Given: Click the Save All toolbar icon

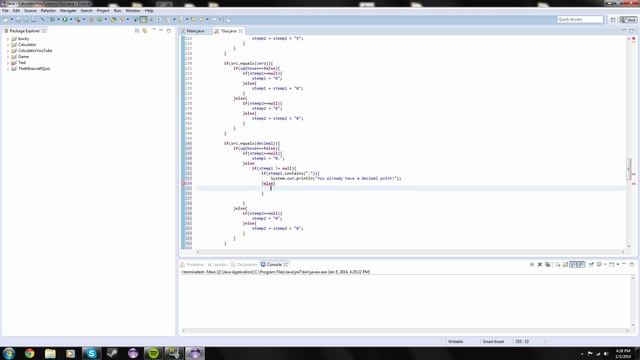Looking at the screenshot, I should (x=26, y=20).
